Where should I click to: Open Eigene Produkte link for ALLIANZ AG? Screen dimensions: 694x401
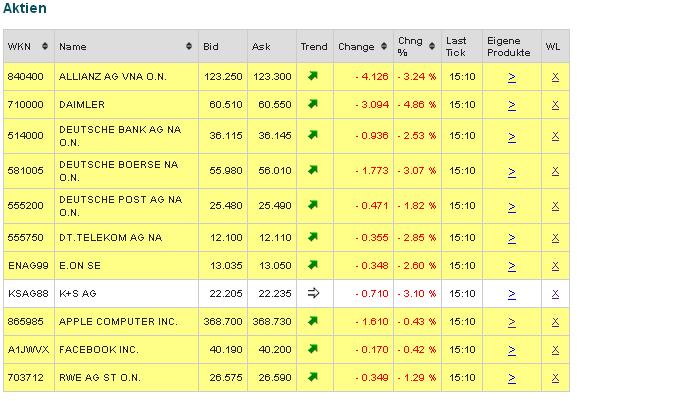click(x=511, y=76)
